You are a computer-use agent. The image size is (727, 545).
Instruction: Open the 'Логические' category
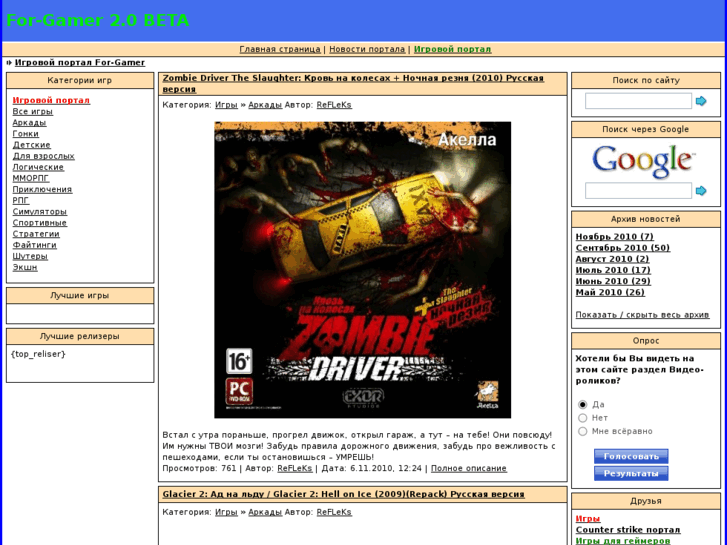[x=38, y=167]
